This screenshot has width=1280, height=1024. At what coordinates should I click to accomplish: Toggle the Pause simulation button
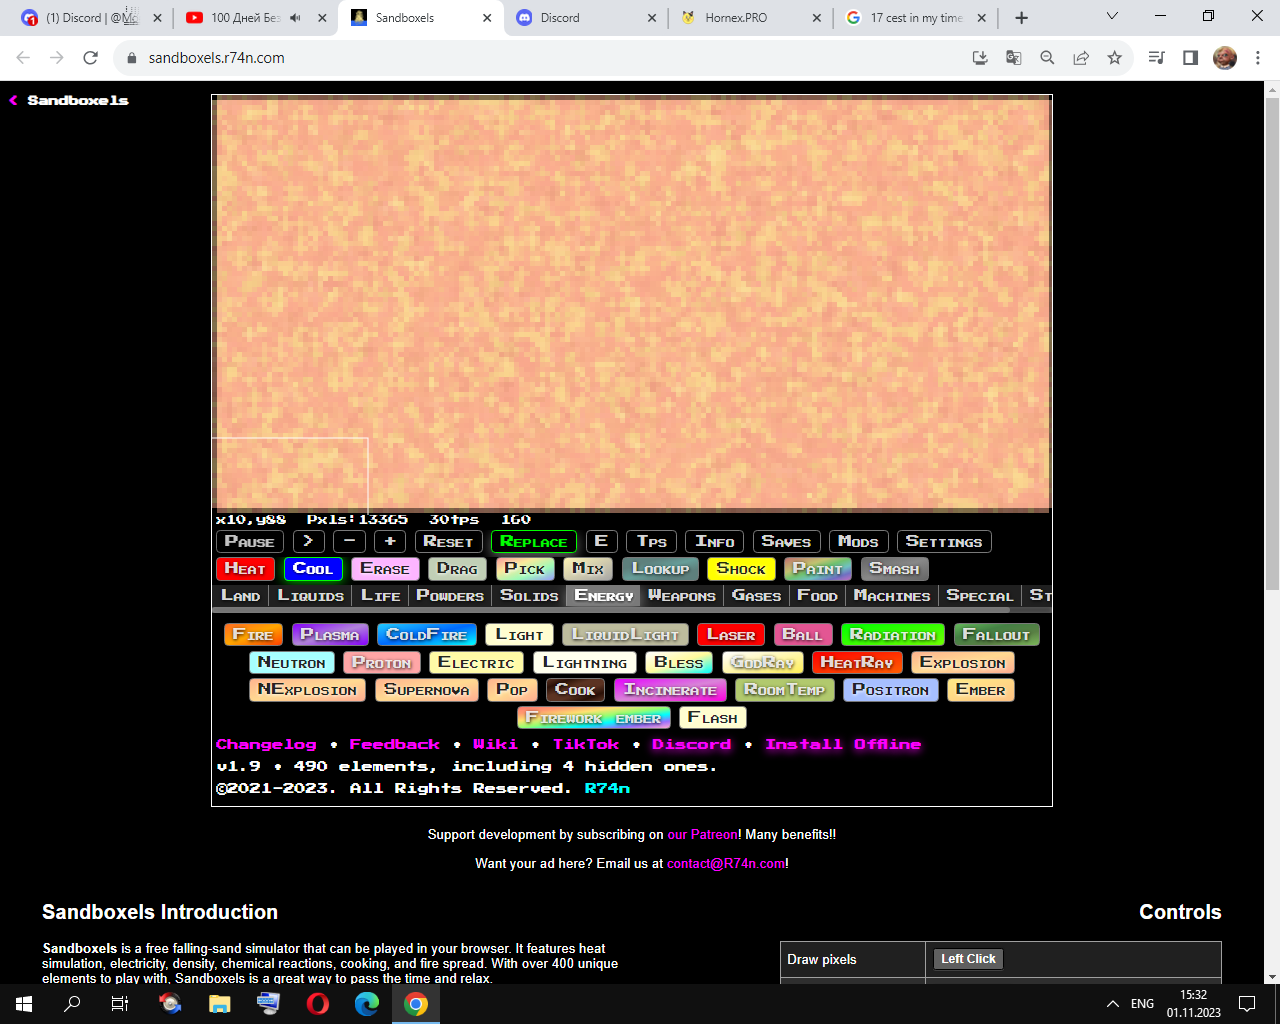tap(249, 542)
